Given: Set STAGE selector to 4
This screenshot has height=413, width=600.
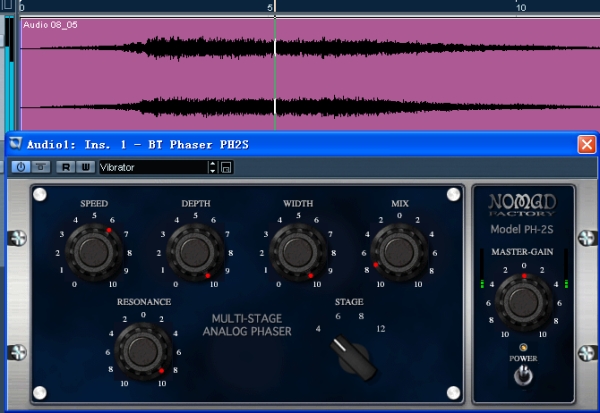Looking at the screenshot, I should click(x=318, y=329).
